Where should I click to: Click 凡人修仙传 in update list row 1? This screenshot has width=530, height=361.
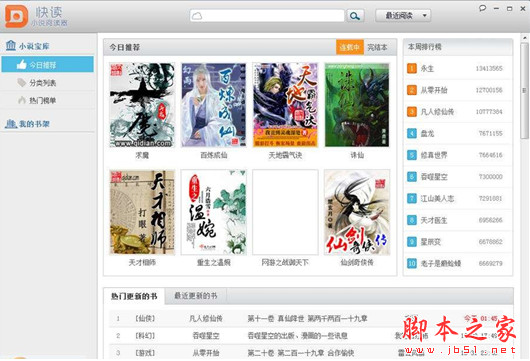pos(206,318)
